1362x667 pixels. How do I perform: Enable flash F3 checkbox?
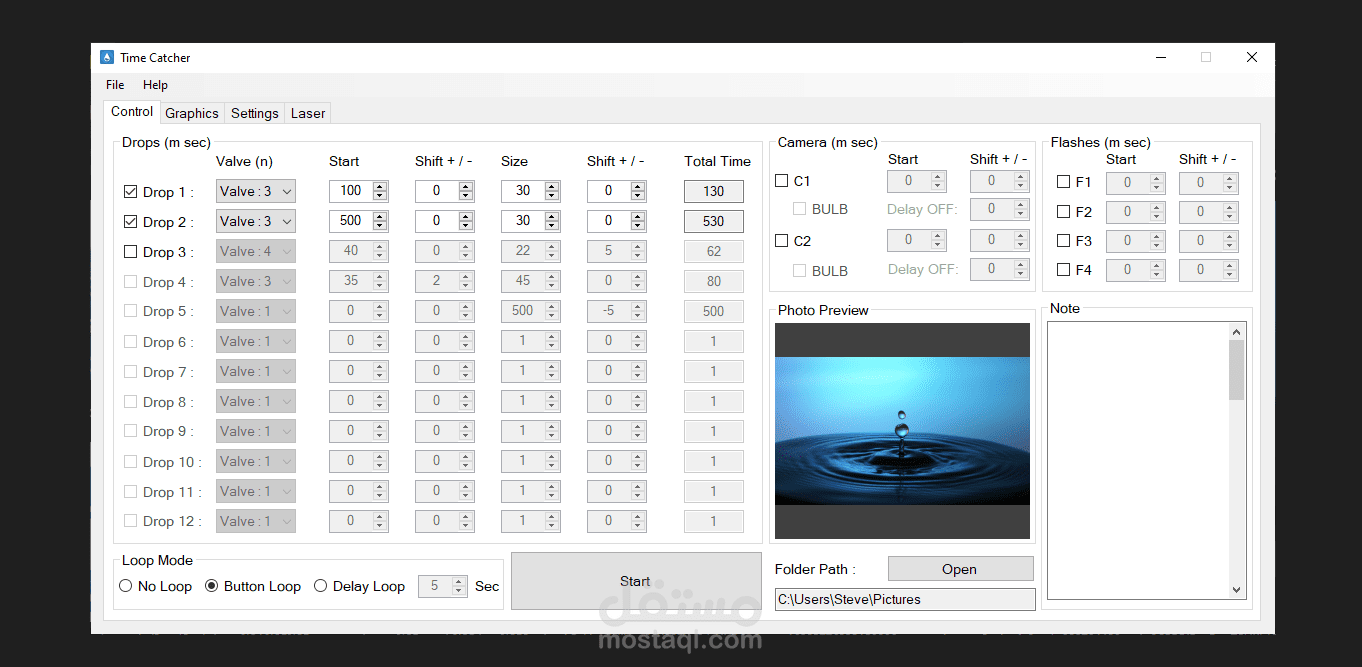coord(1064,241)
